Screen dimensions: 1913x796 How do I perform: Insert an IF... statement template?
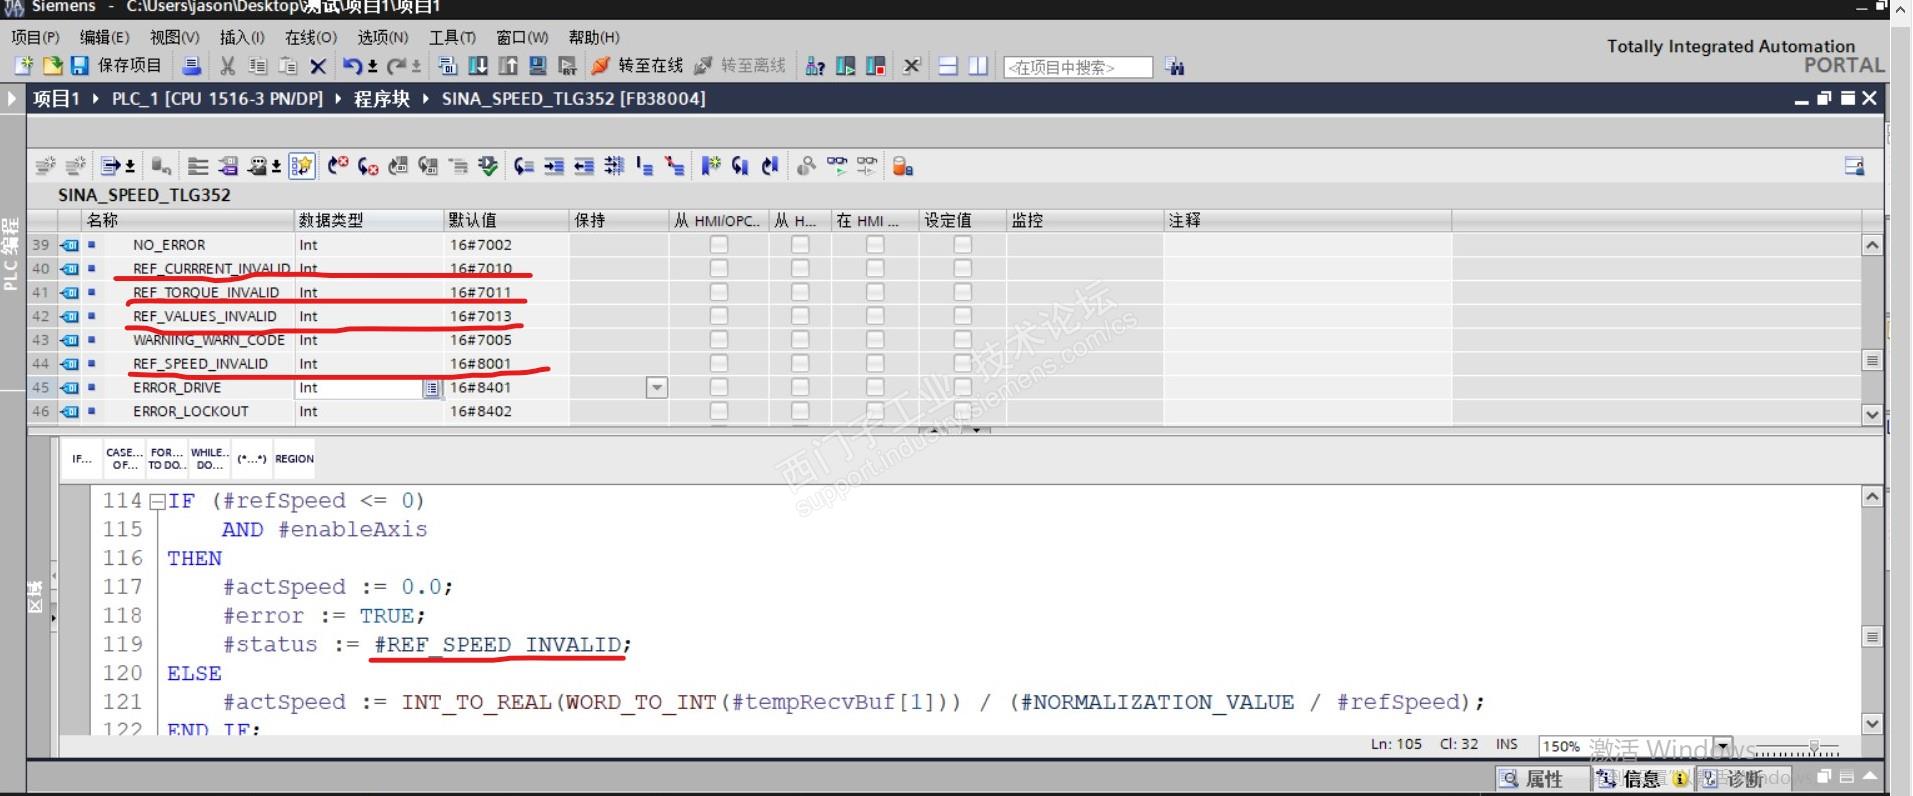coord(82,459)
